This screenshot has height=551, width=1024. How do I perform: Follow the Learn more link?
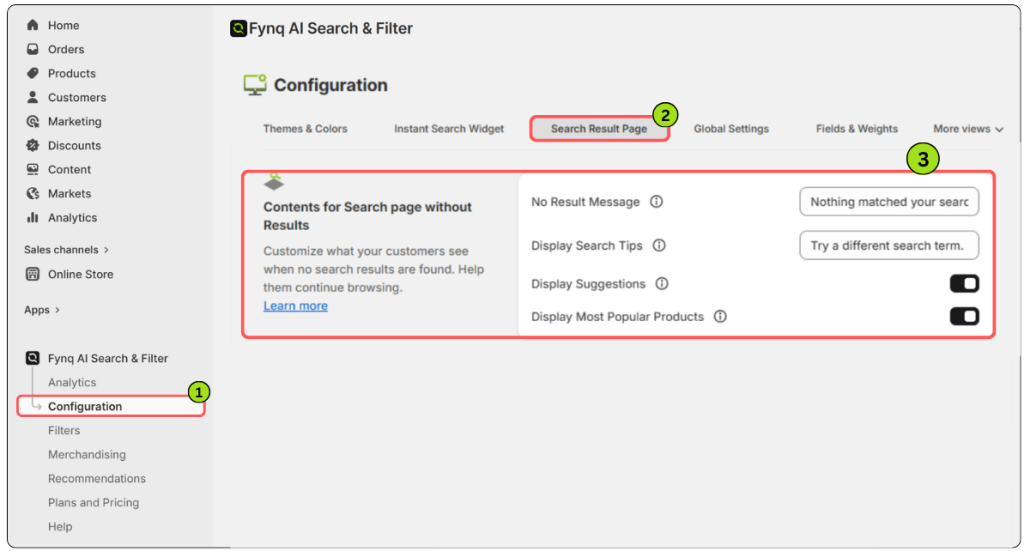pos(295,306)
